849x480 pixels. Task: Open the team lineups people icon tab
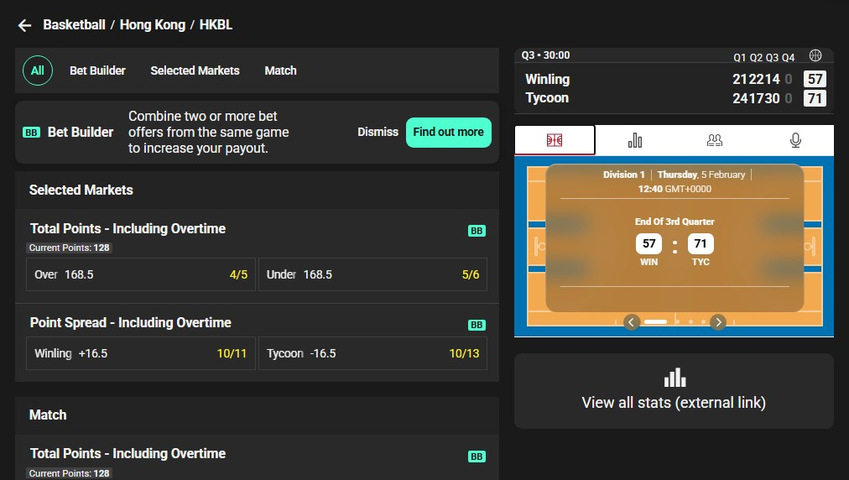[714, 140]
